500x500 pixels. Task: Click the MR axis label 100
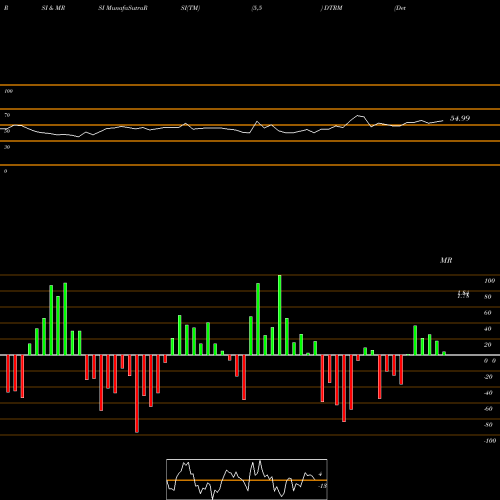[489, 281]
